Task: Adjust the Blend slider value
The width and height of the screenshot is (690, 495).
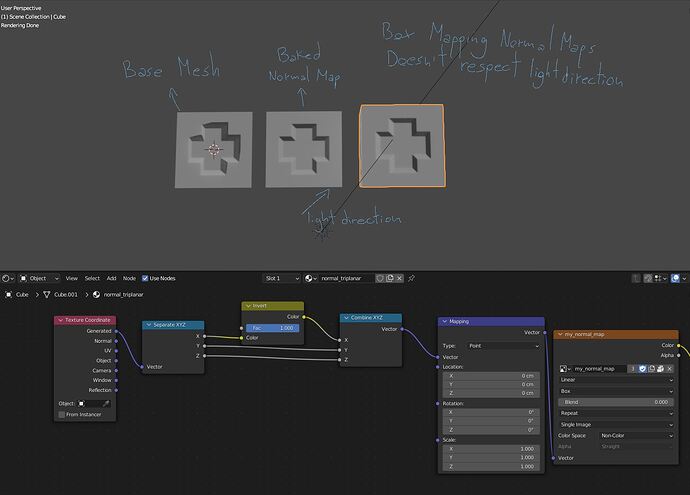Action: coord(617,402)
